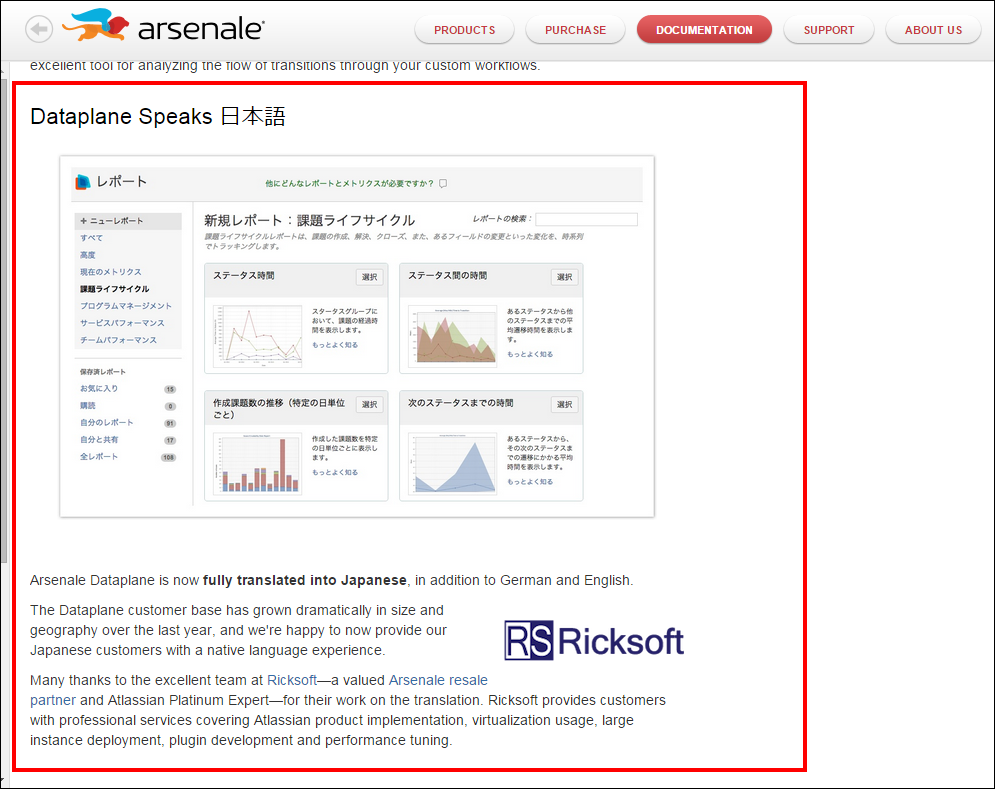Select 課題ライフサイクル in the sidebar

tap(114, 289)
